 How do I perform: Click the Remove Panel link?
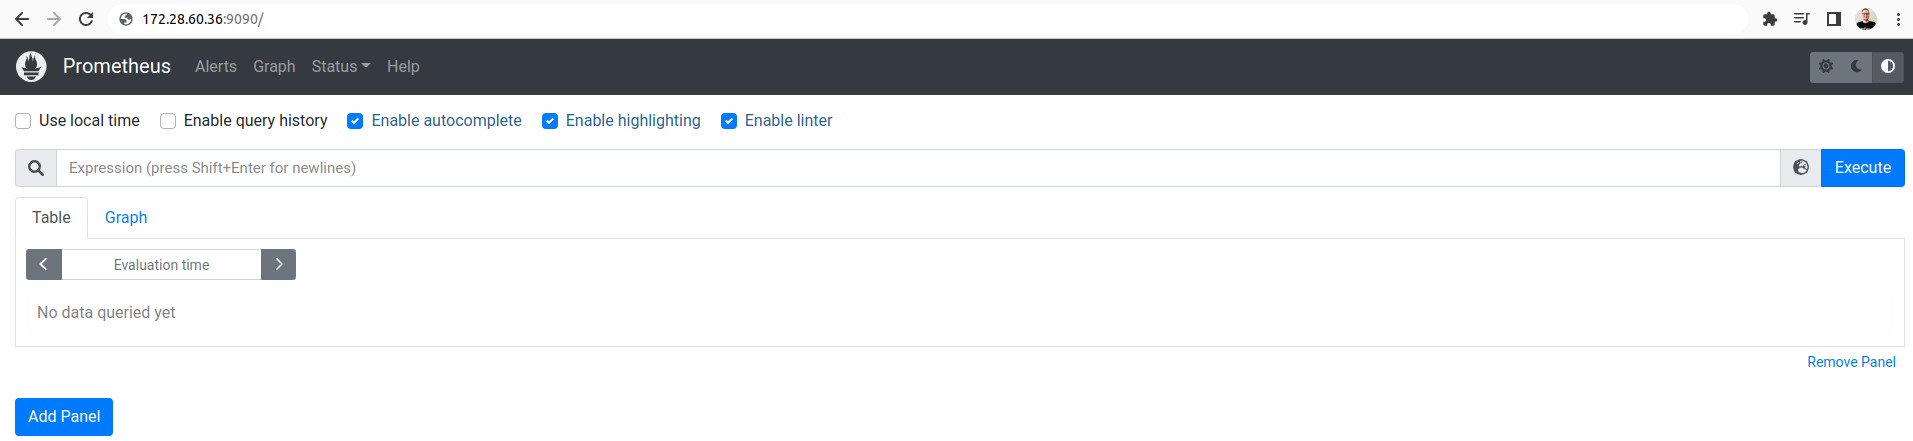tap(1851, 362)
